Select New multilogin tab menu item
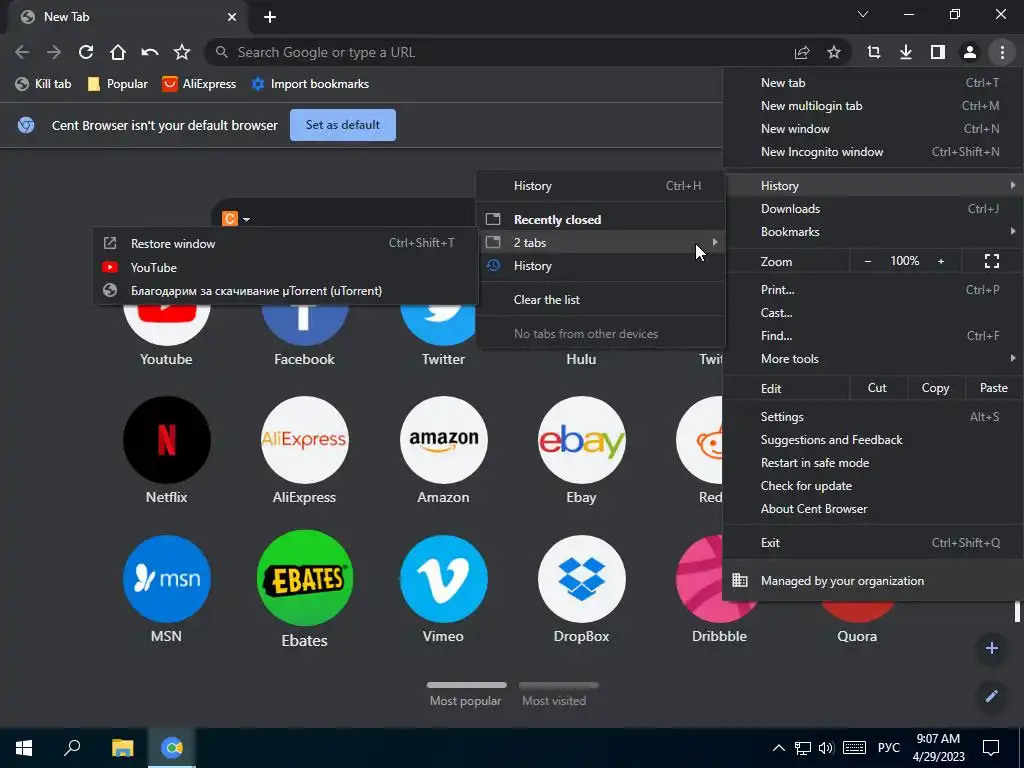This screenshot has width=1024, height=768. [x=873, y=106]
